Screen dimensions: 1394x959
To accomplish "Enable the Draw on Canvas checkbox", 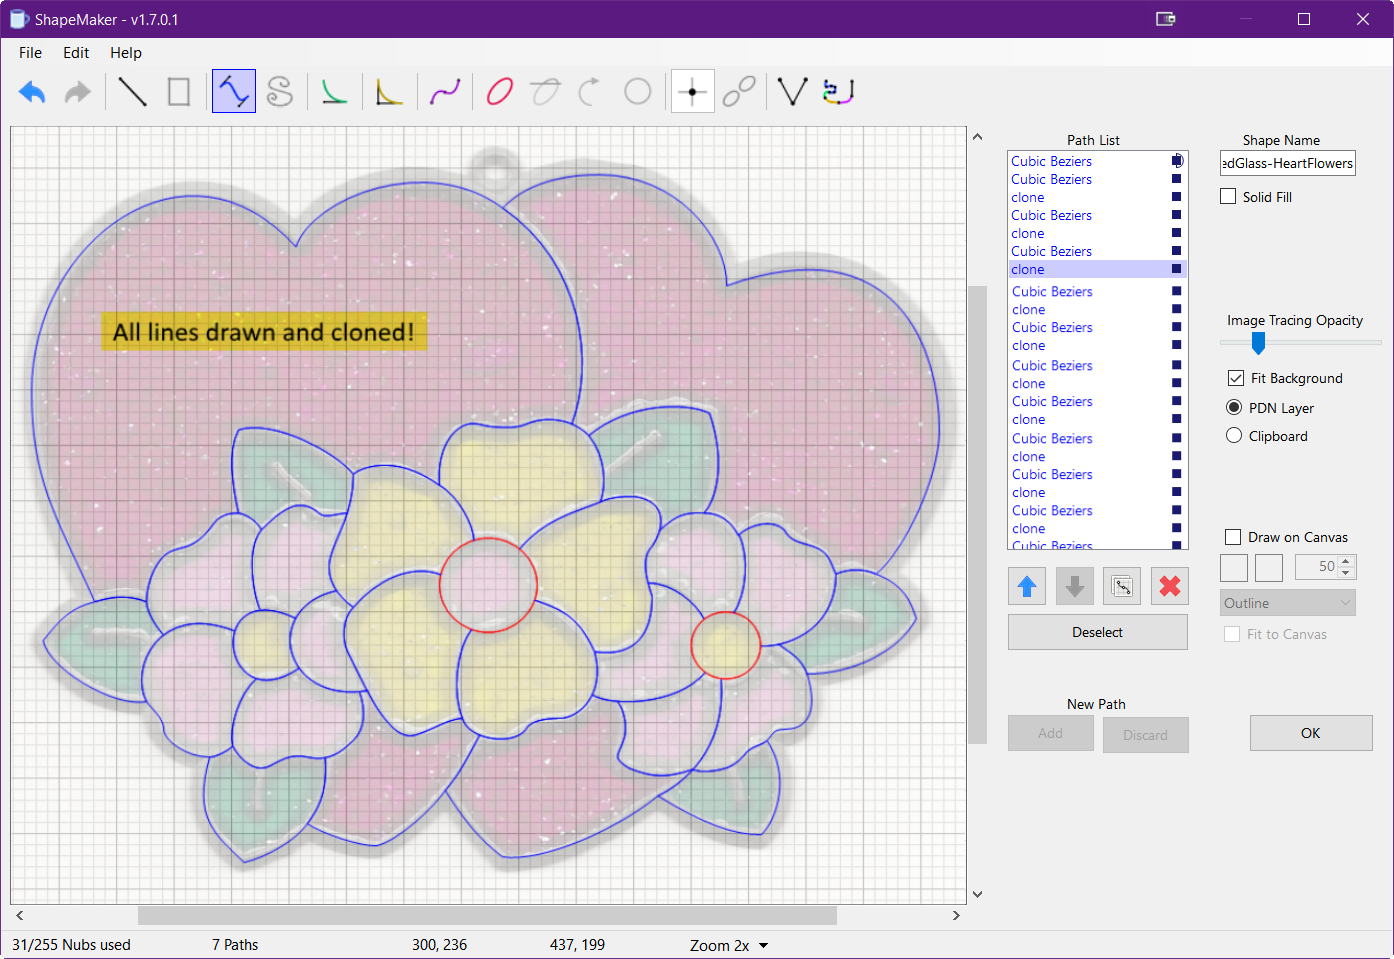I will click(1233, 537).
